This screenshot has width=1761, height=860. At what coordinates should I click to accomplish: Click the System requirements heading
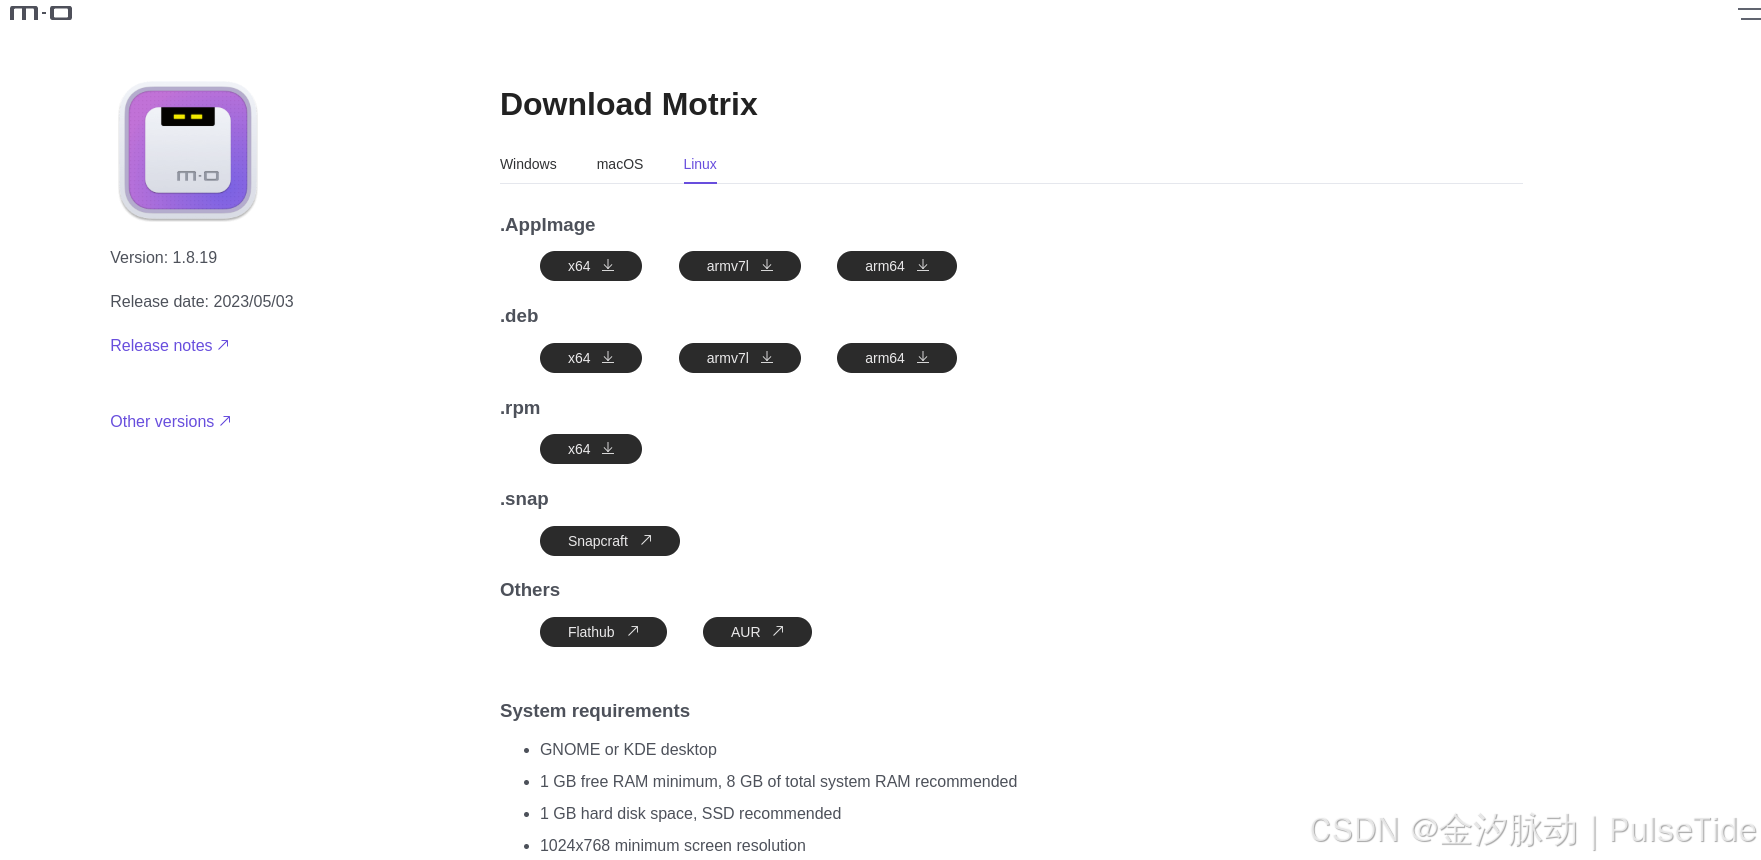pos(595,711)
